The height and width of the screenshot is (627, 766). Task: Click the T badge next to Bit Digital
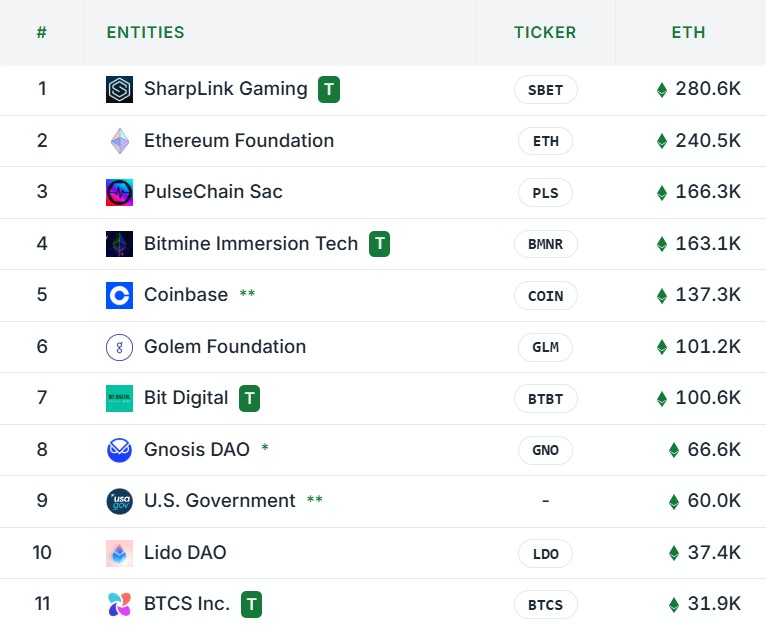click(249, 399)
